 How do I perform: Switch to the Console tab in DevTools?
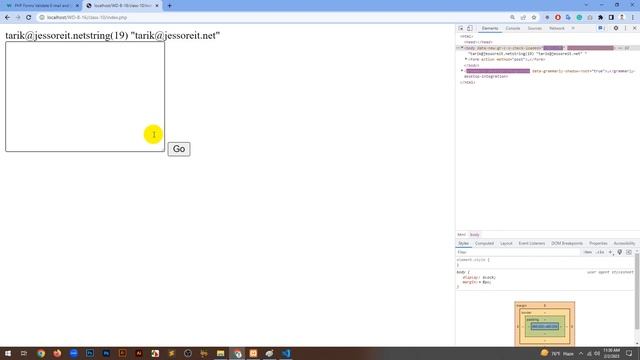[x=513, y=28]
